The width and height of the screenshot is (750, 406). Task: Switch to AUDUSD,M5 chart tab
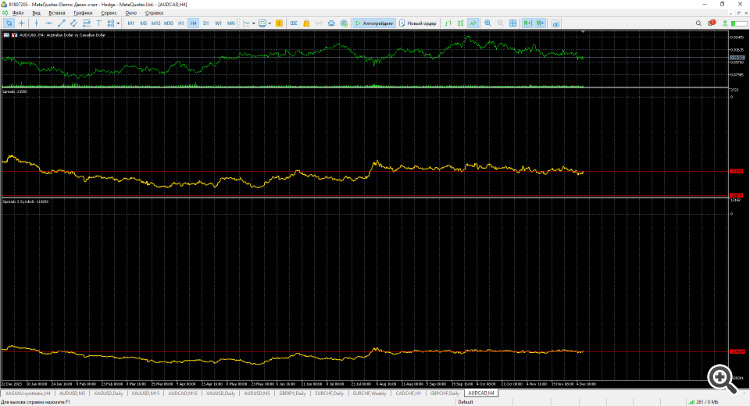(72, 393)
